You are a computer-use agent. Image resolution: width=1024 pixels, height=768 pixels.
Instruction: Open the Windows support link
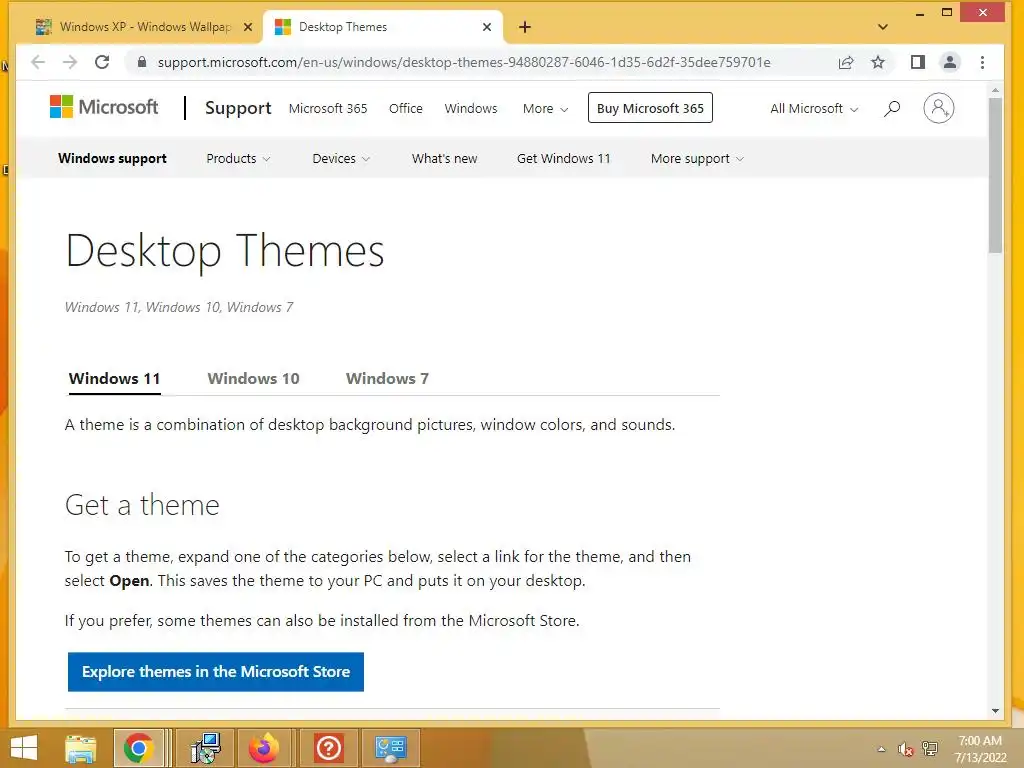(x=112, y=159)
